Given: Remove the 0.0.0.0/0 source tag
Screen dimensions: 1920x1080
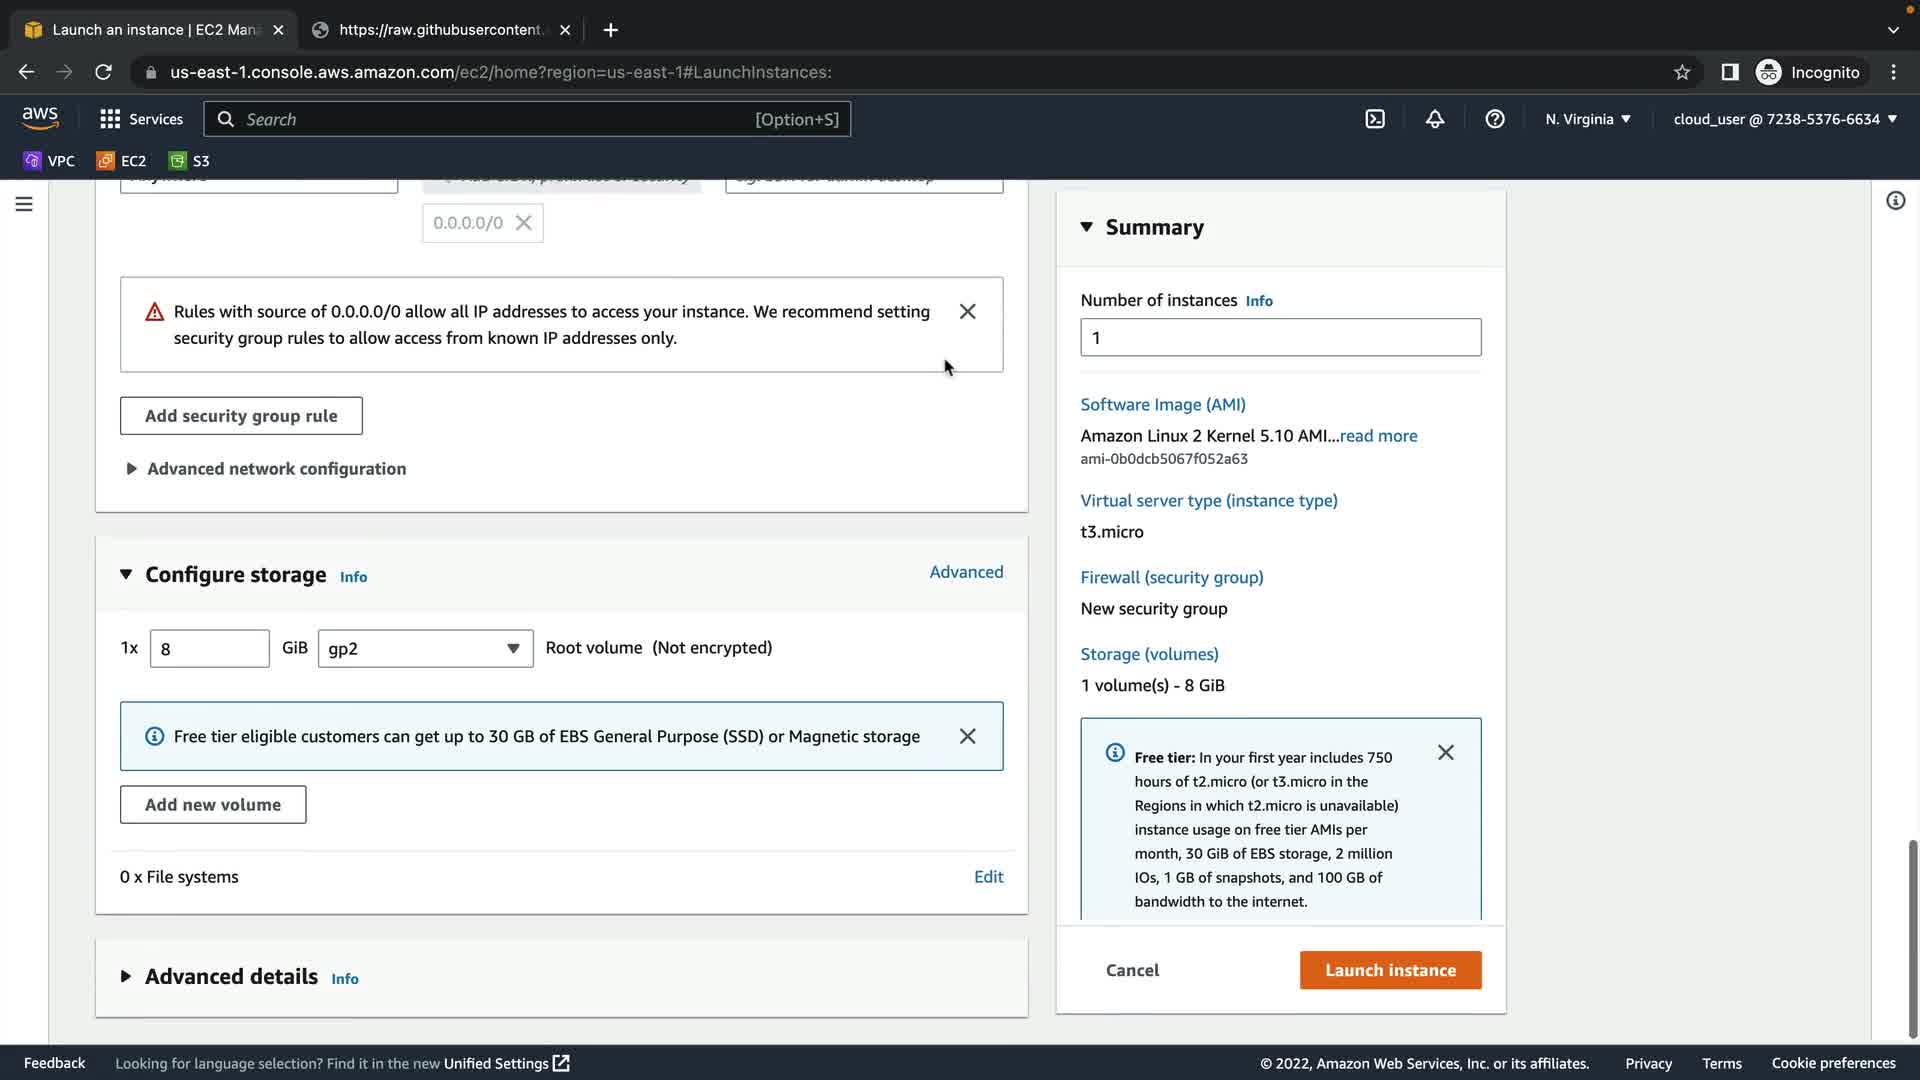Looking at the screenshot, I should click(x=523, y=223).
